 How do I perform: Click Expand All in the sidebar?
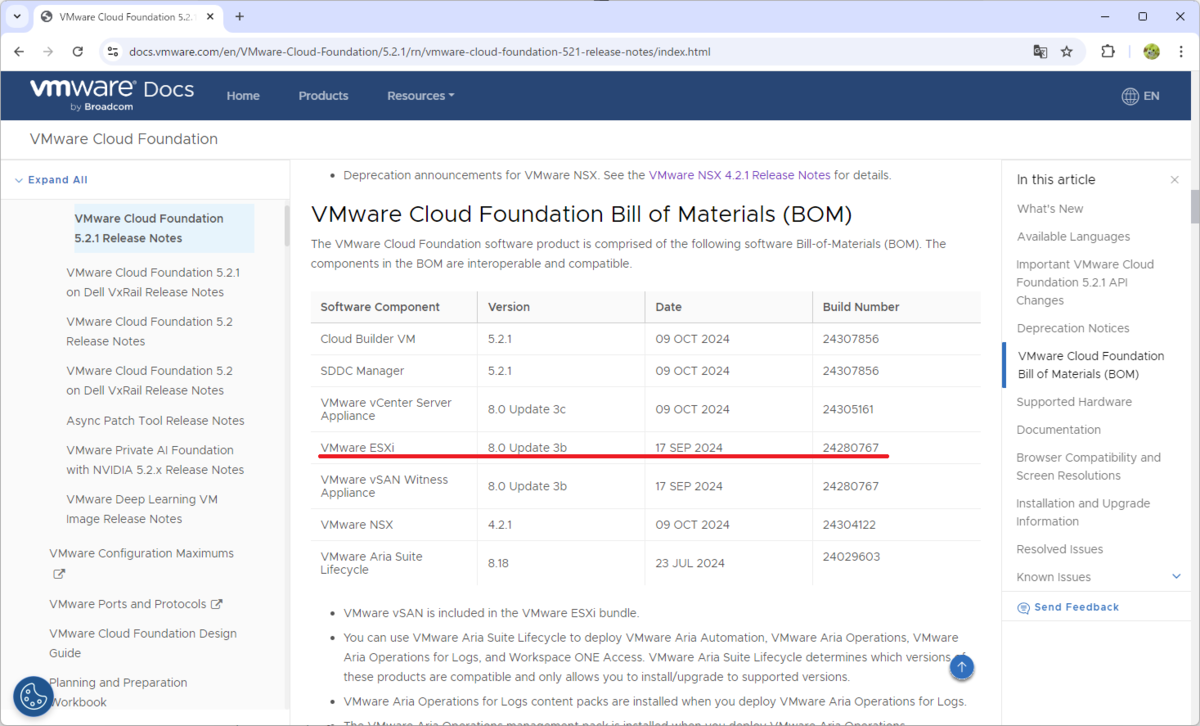pos(51,180)
